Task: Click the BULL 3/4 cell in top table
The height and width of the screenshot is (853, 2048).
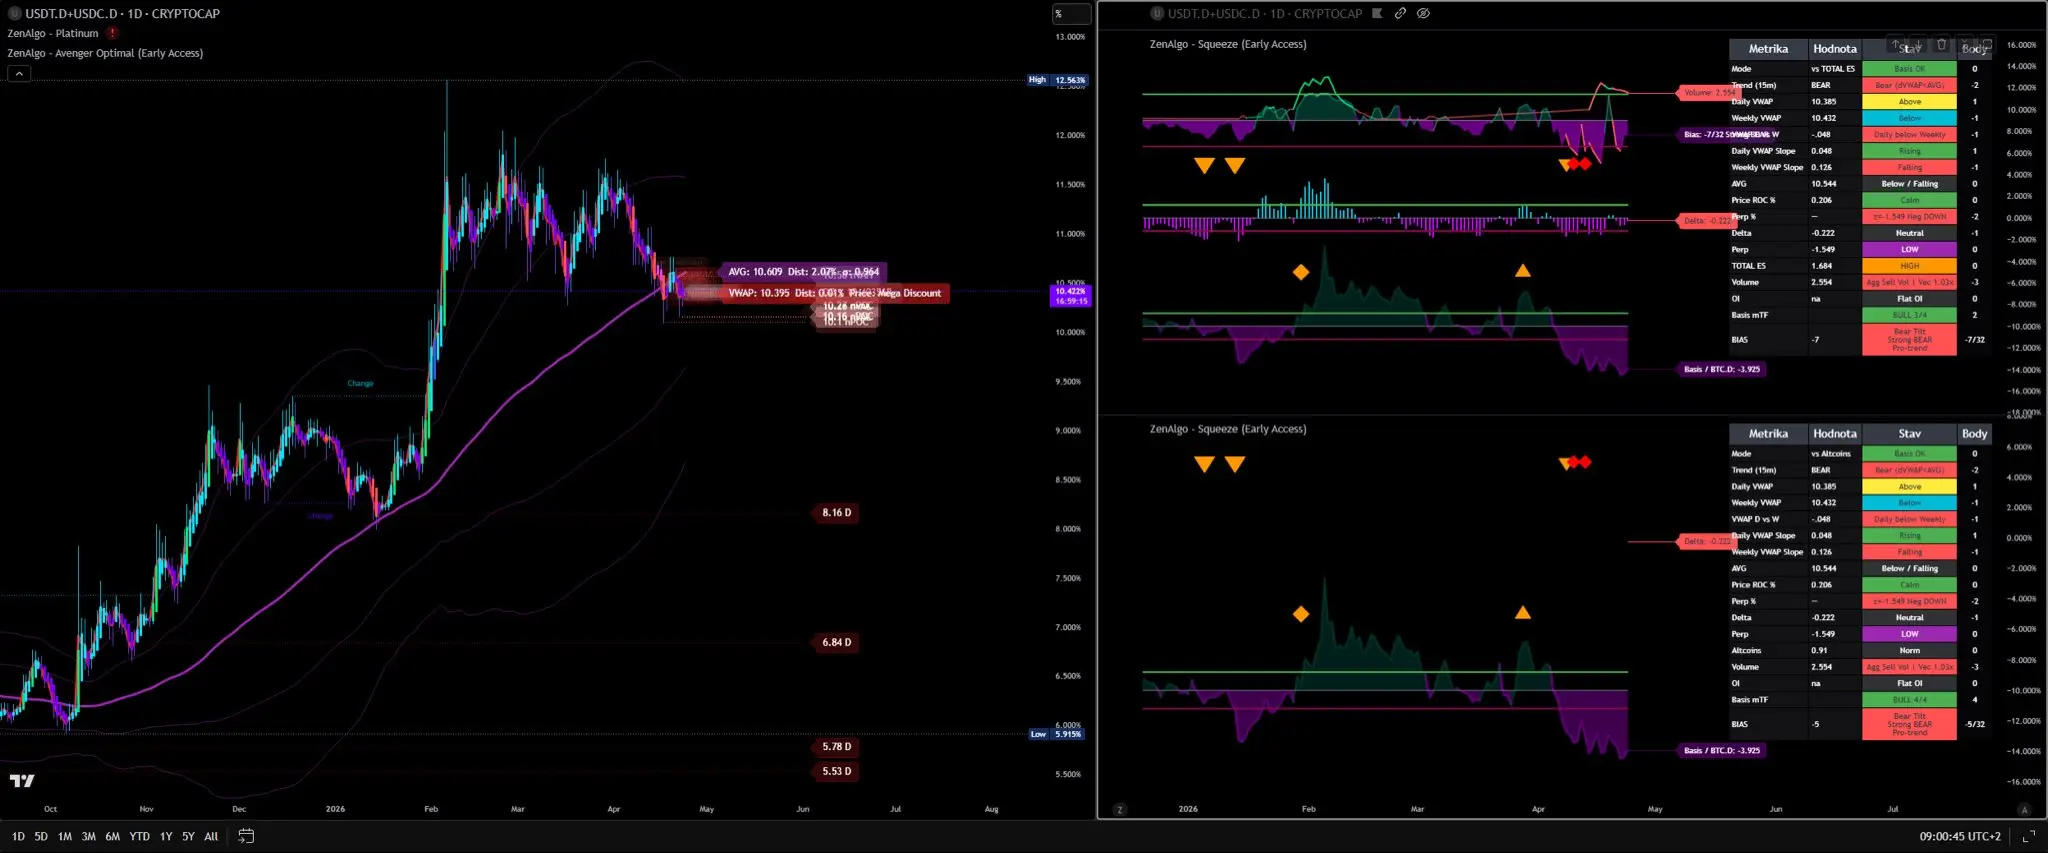Action: pyautogui.click(x=1909, y=315)
